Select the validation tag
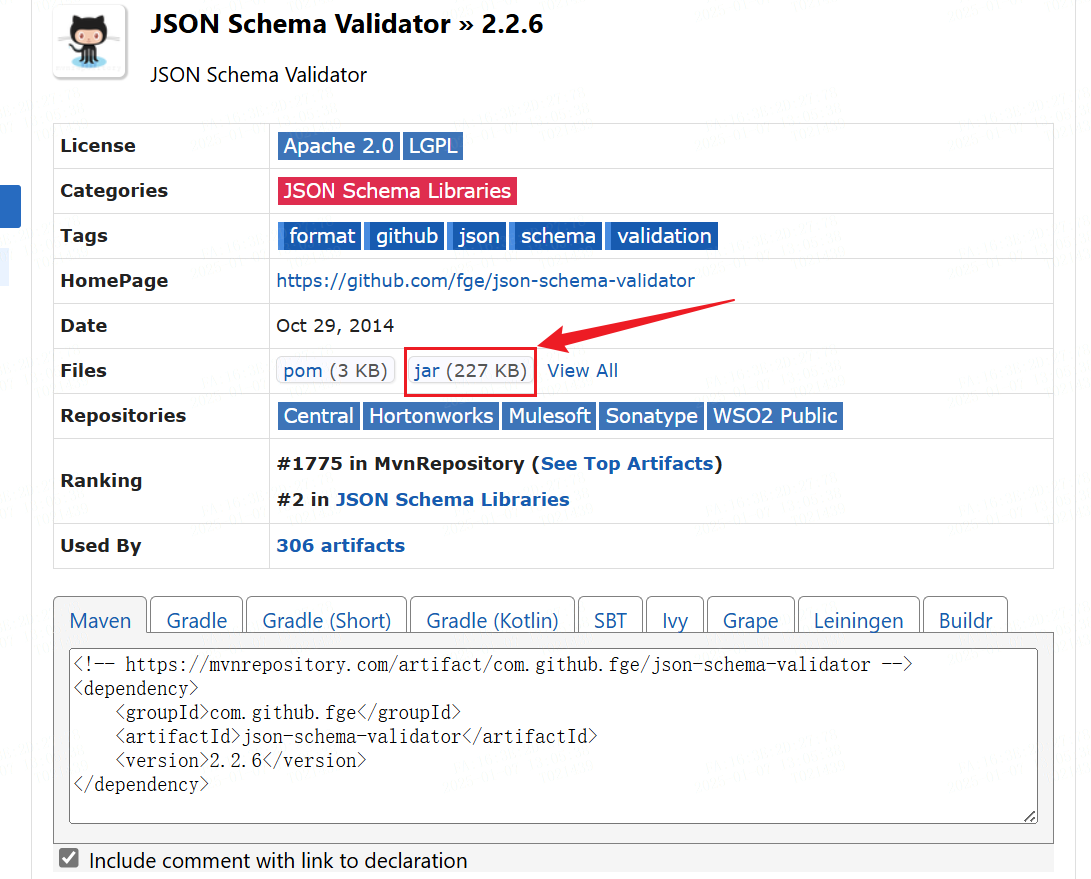1091x879 pixels. click(662, 236)
